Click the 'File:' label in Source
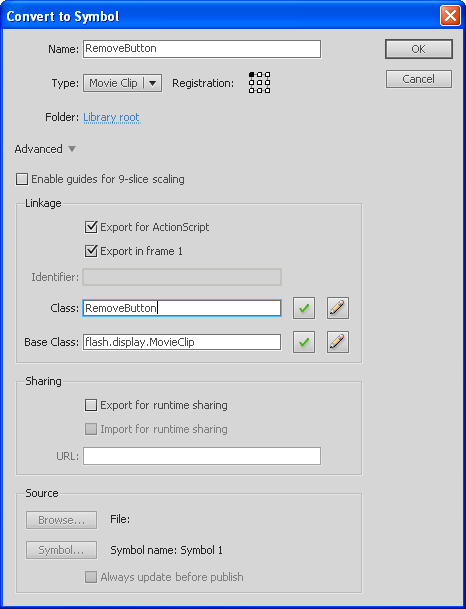 point(120,519)
